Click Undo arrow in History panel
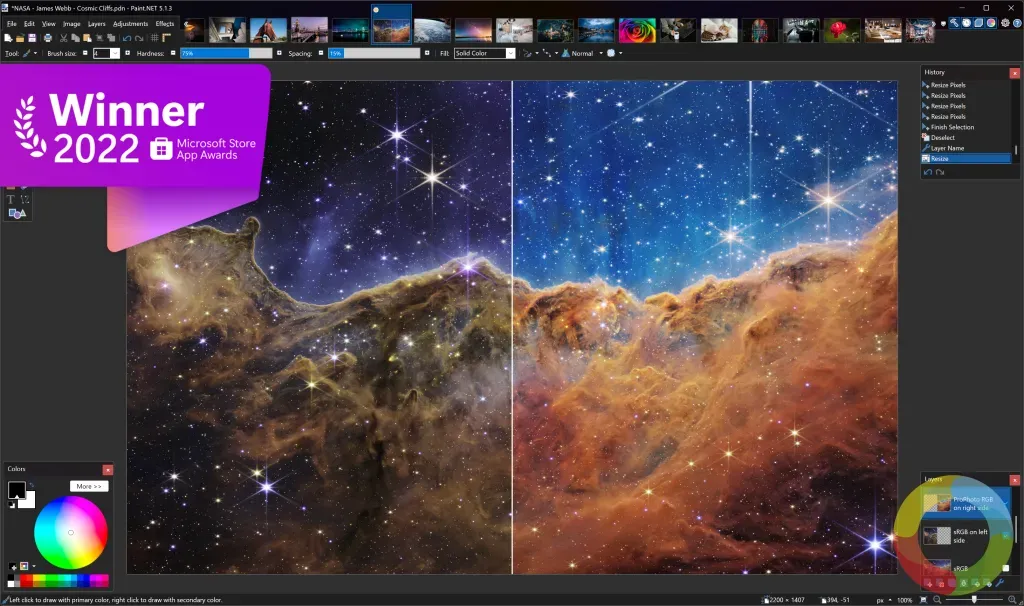Image resolution: width=1024 pixels, height=606 pixels. 928,172
